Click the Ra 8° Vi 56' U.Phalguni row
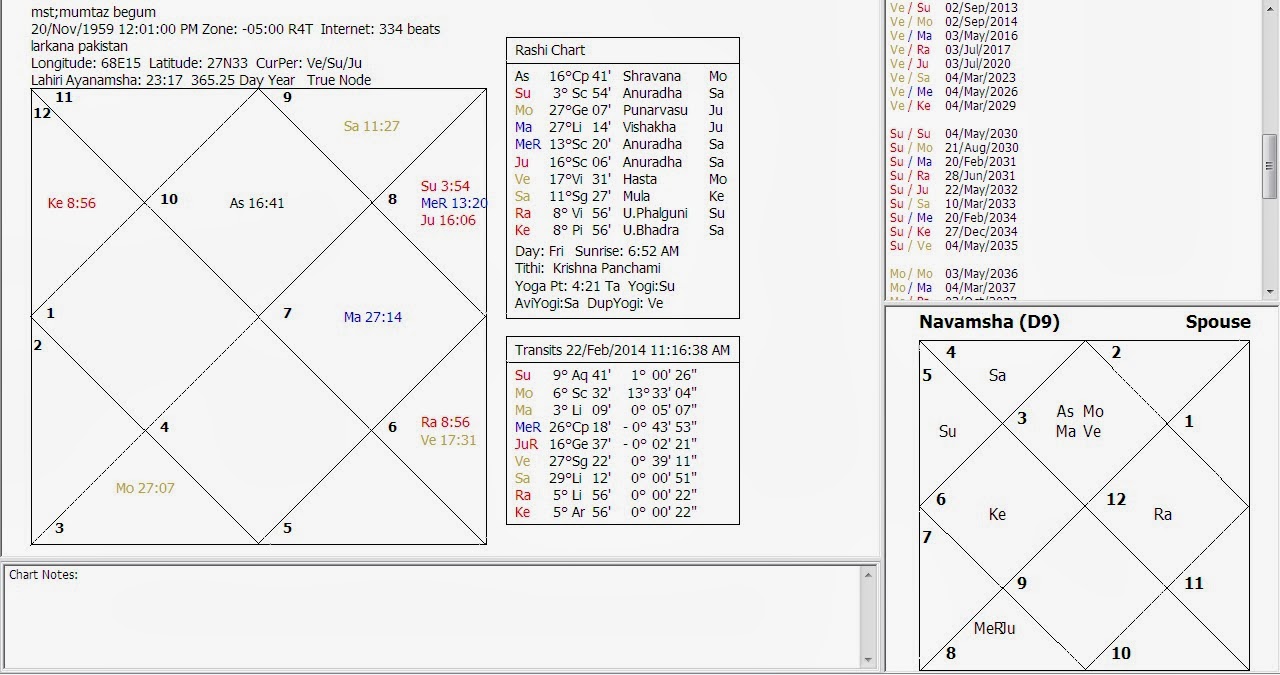This screenshot has height=675, width=1280. click(621, 213)
